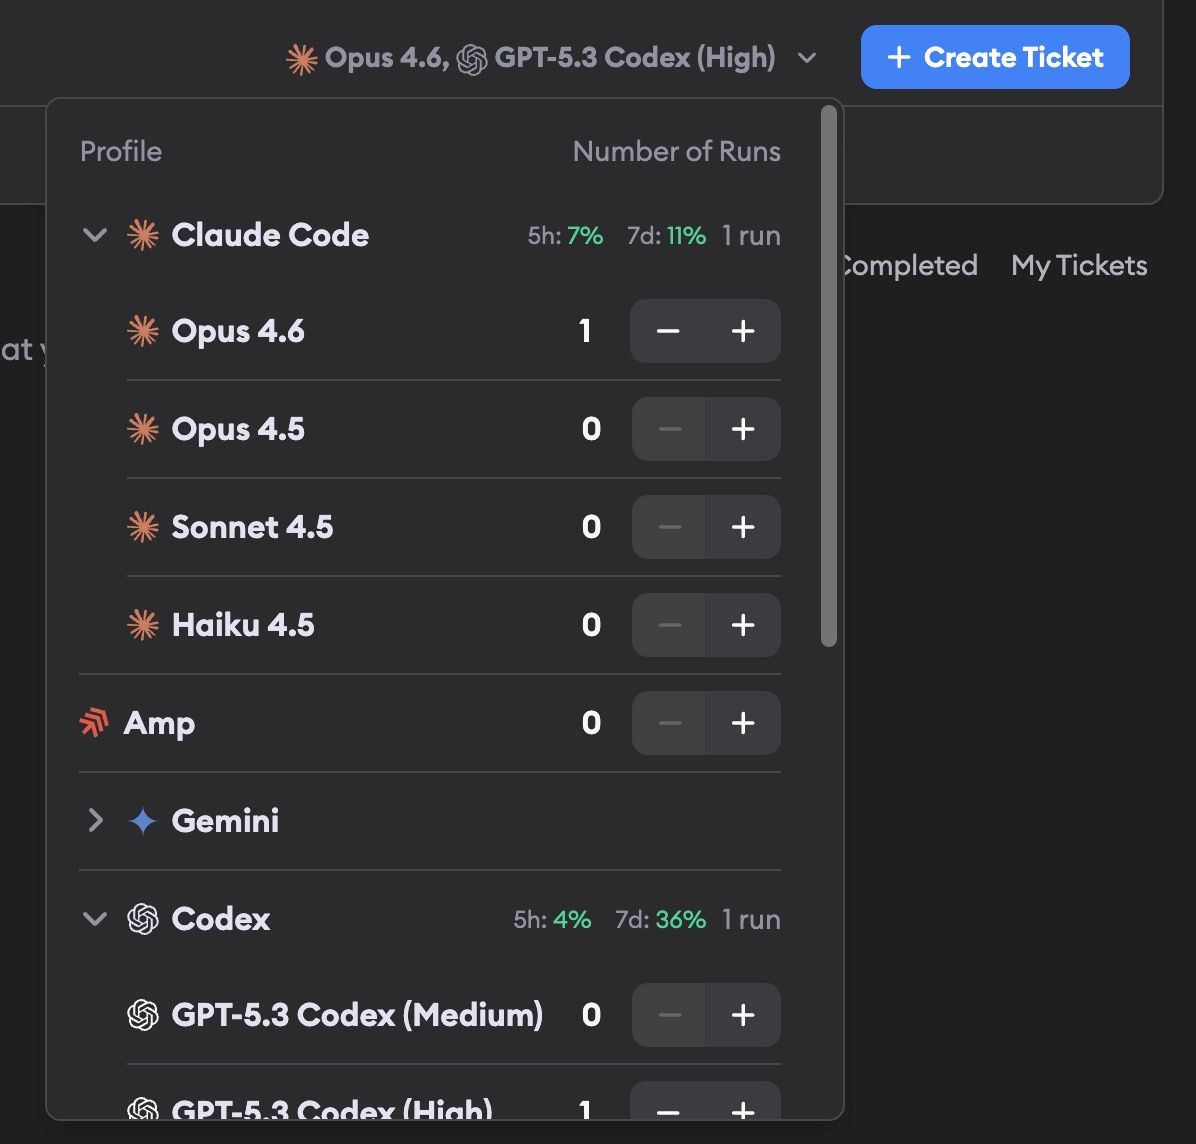Increment the Opus 4.6 run count
1196x1144 pixels.
pyautogui.click(x=743, y=330)
